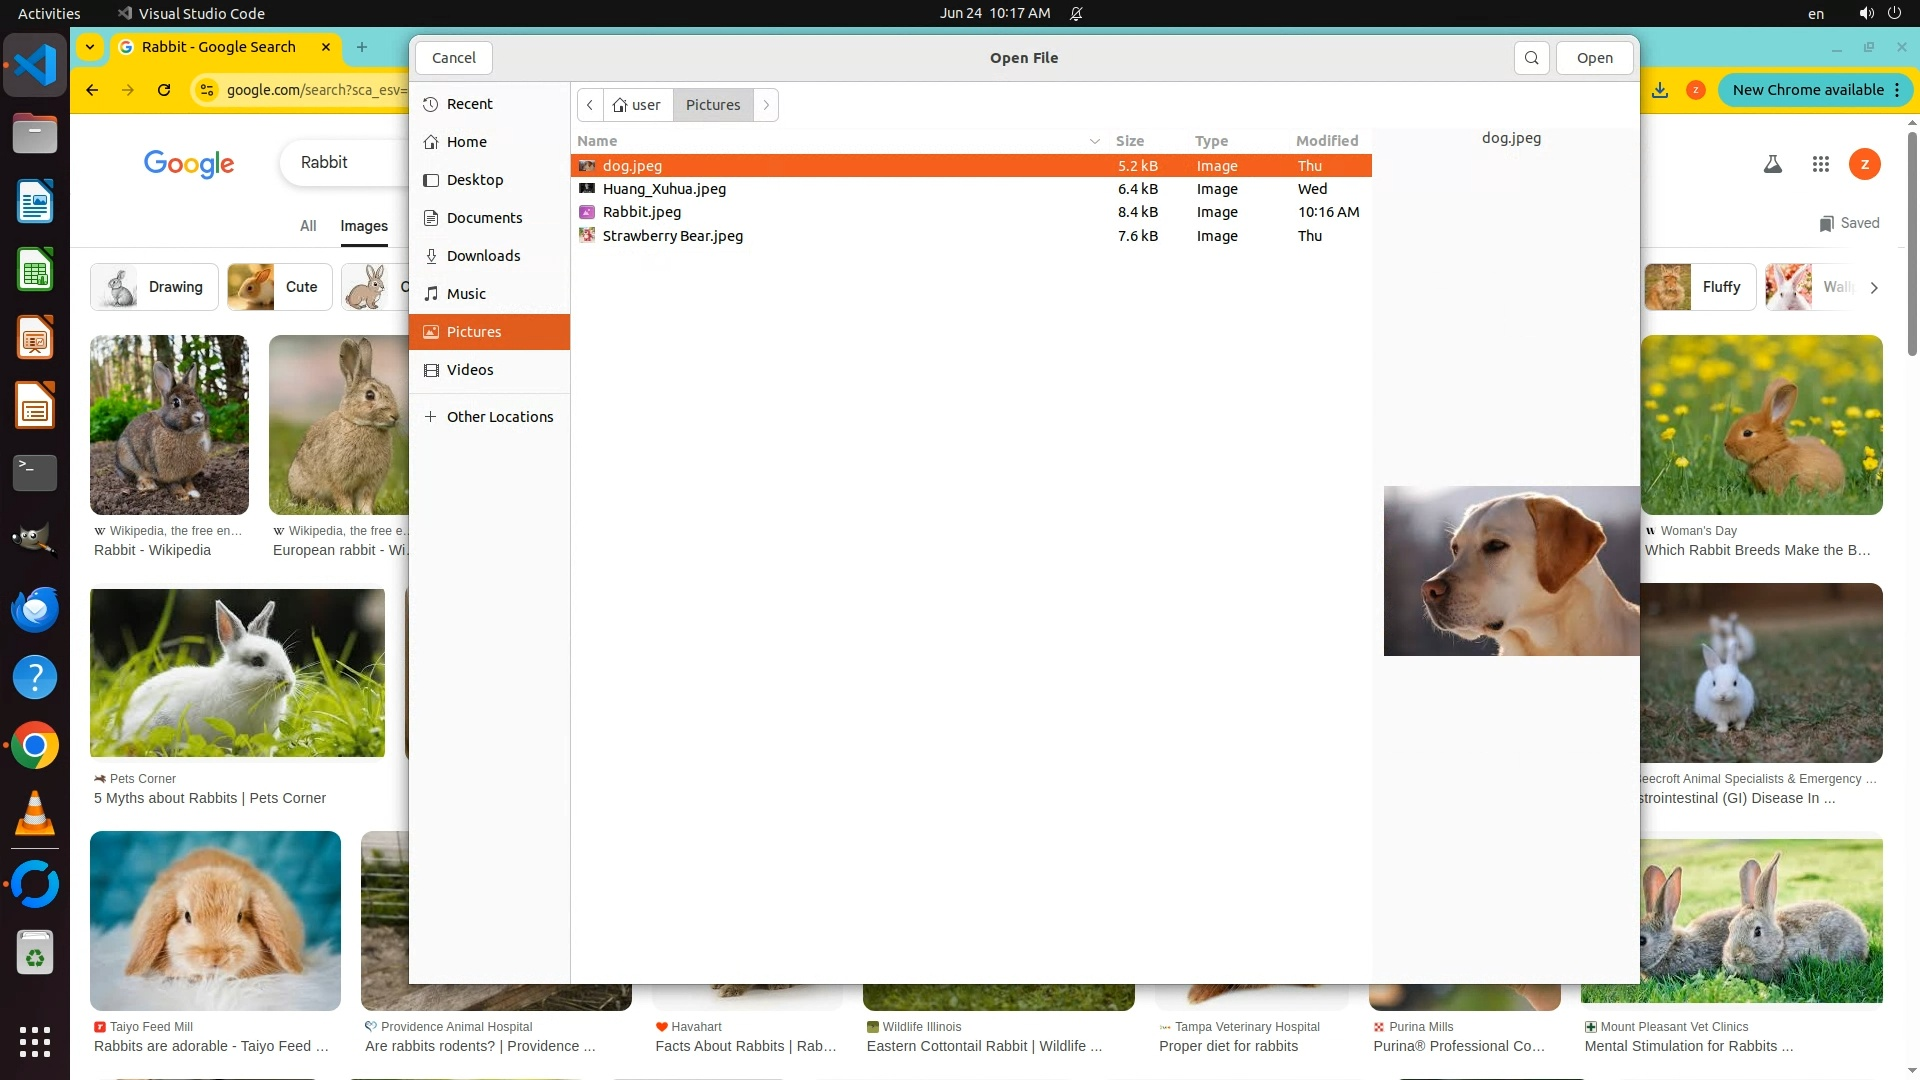The image size is (1920, 1080).
Task: Reload the Chrome page
Action: click(x=164, y=90)
